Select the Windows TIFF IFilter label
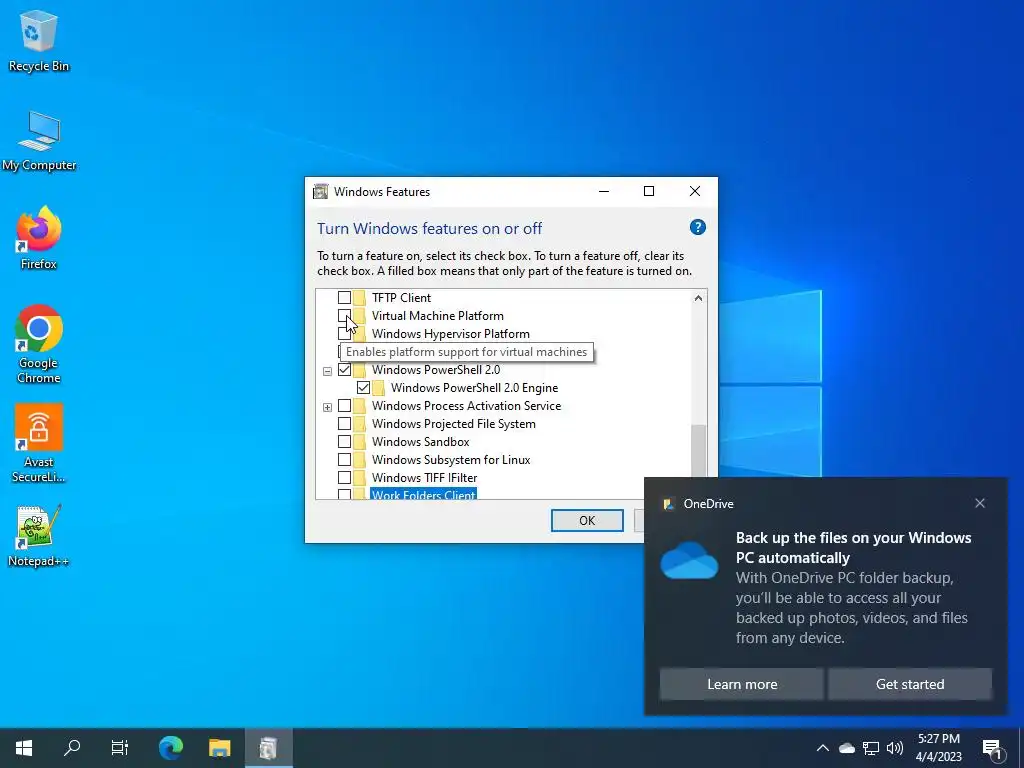The image size is (1024, 768). point(424,477)
